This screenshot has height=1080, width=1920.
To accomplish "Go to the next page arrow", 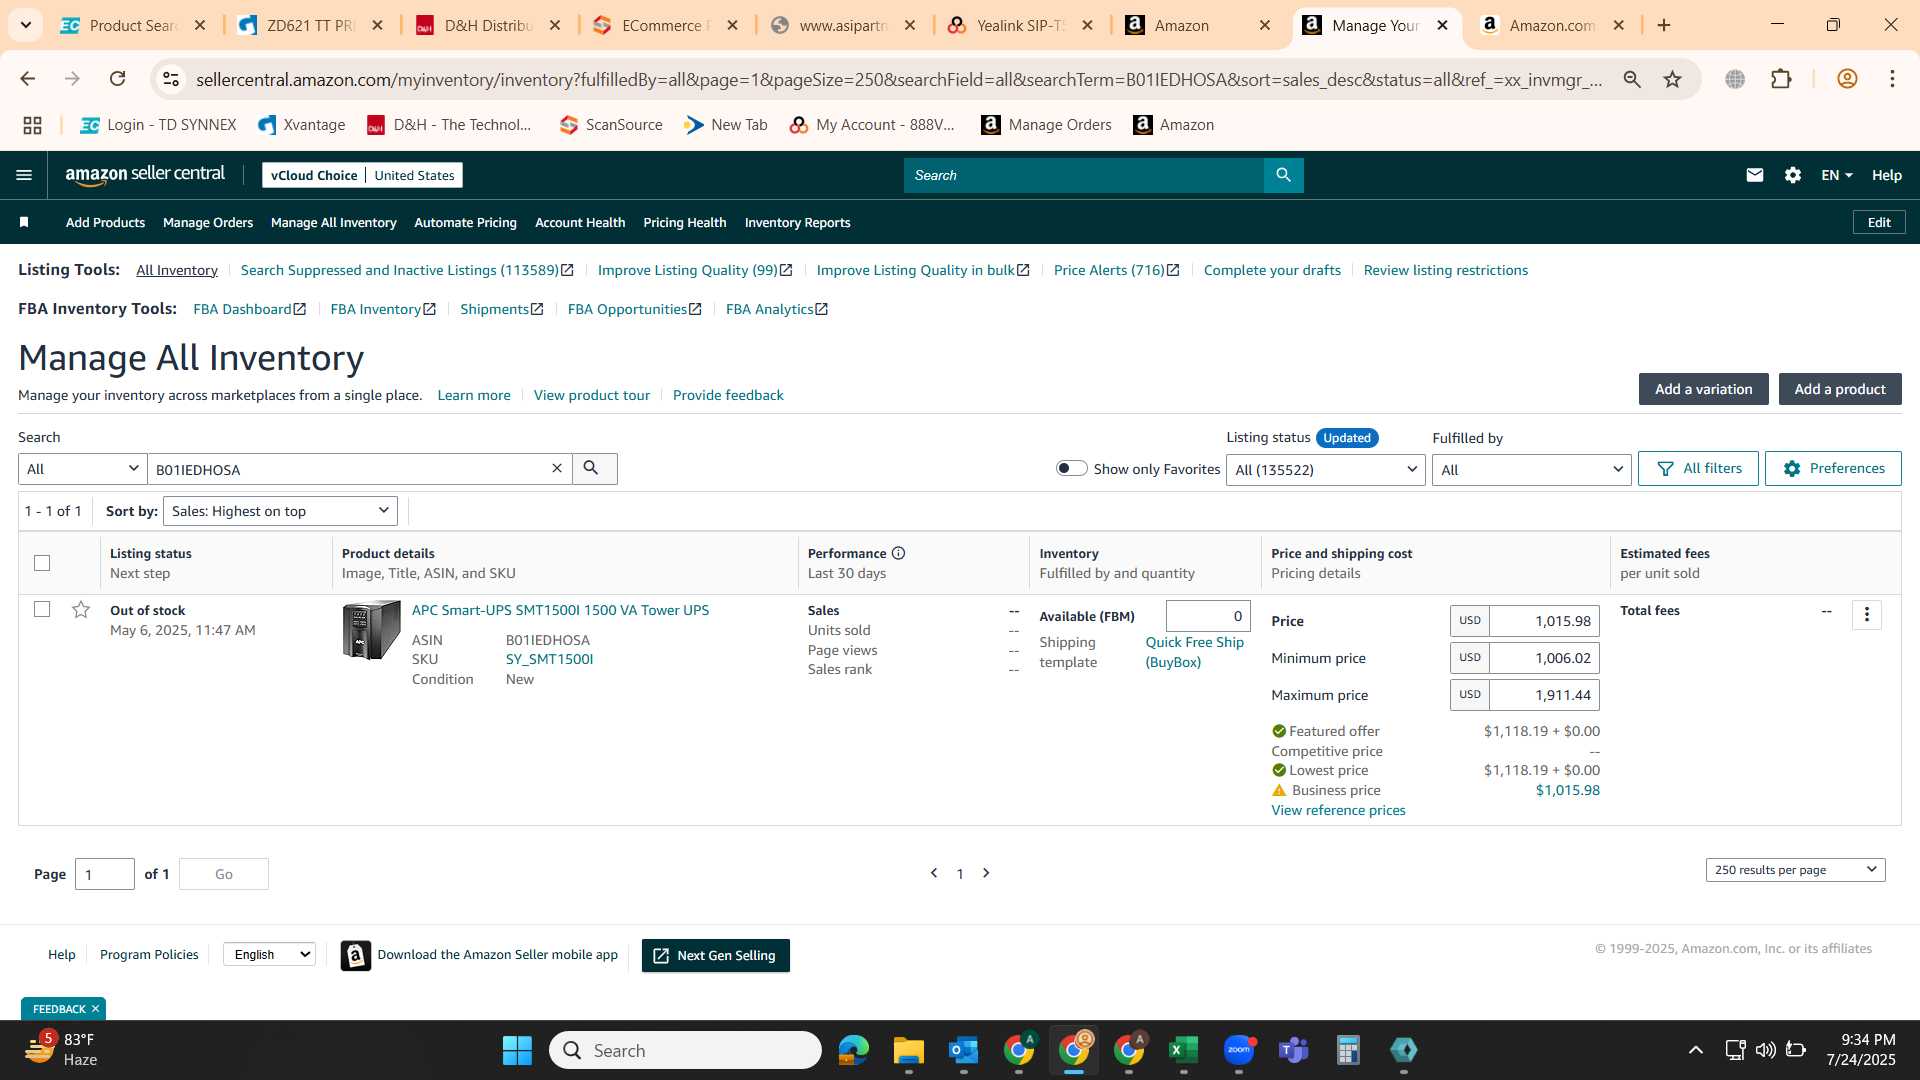I will click(986, 873).
